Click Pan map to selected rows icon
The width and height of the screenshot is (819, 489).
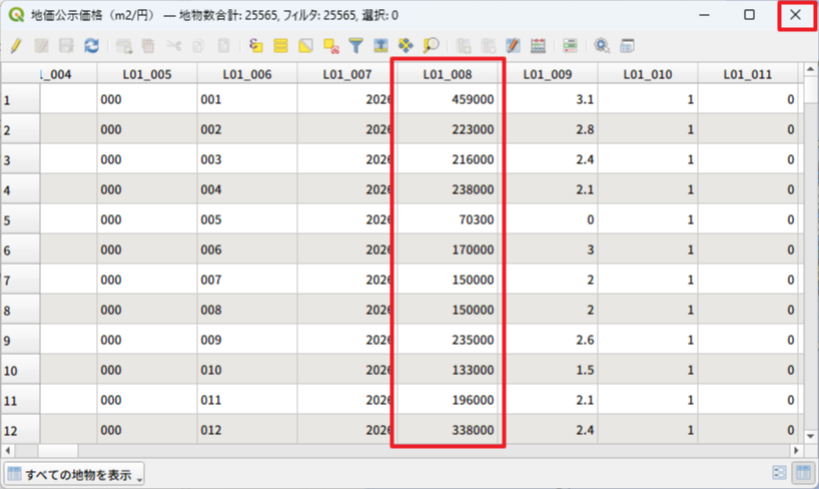(x=406, y=46)
